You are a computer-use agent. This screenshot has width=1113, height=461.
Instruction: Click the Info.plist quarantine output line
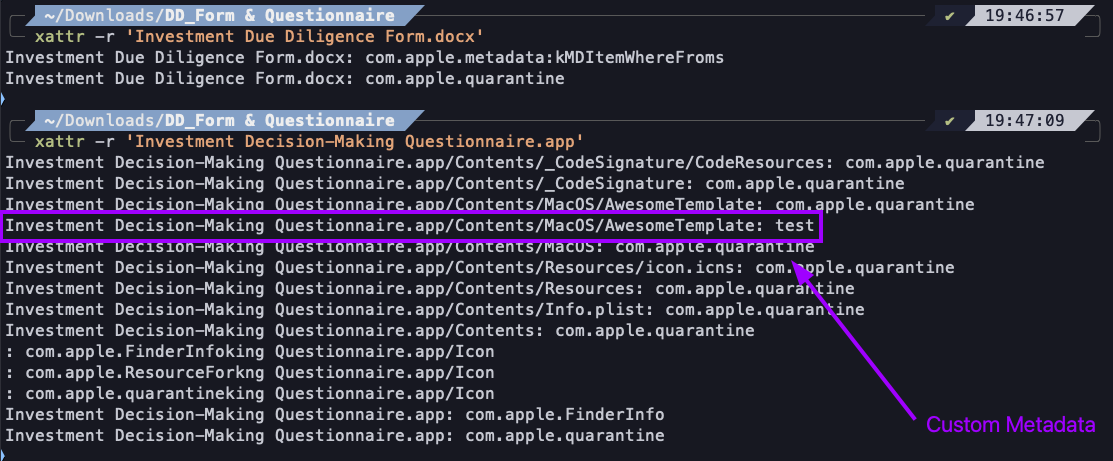pyautogui.click(x=435, y=310)
